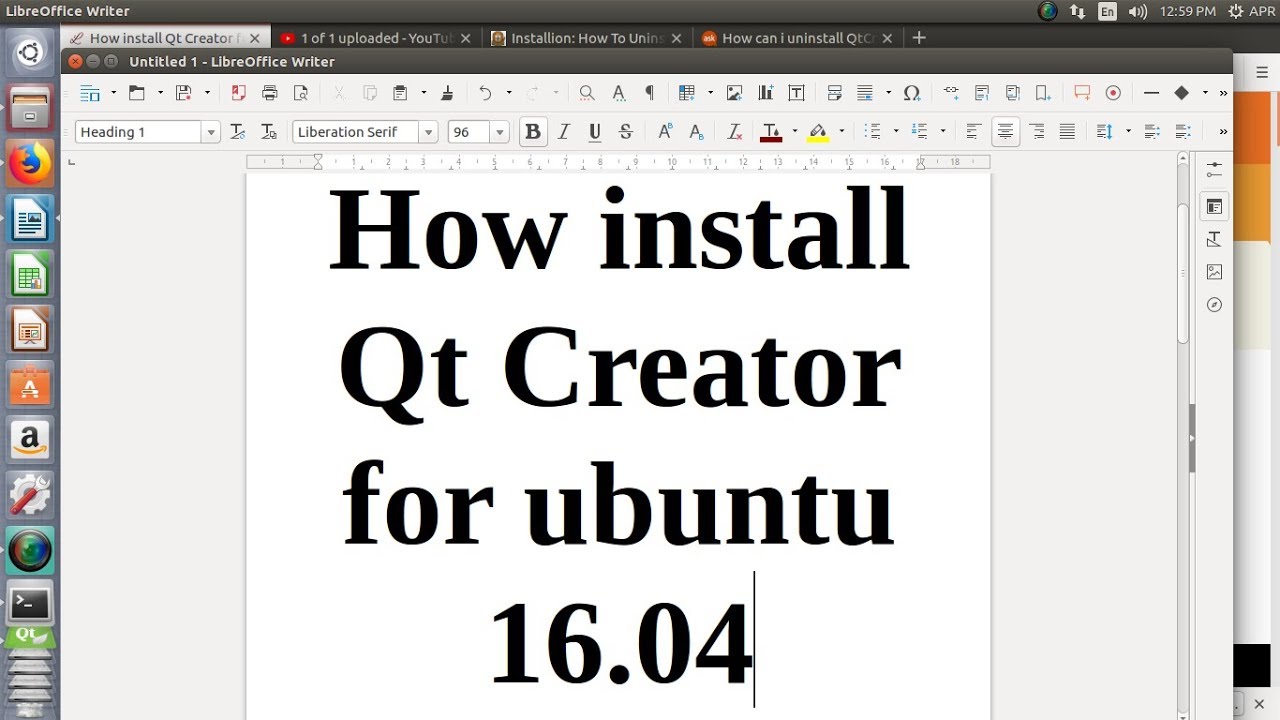This screenshot has height=720, width=1280.
Task: Click the Paste clipboard icon
Action: [x=400, y=93]
